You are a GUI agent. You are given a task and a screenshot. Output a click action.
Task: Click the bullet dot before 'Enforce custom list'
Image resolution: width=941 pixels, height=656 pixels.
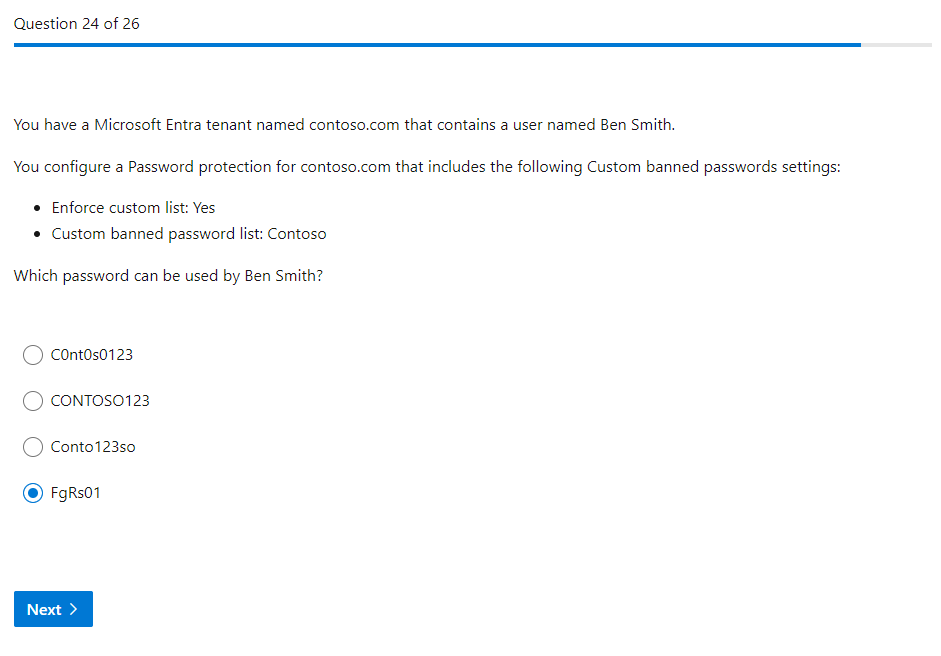pos(38,208)
